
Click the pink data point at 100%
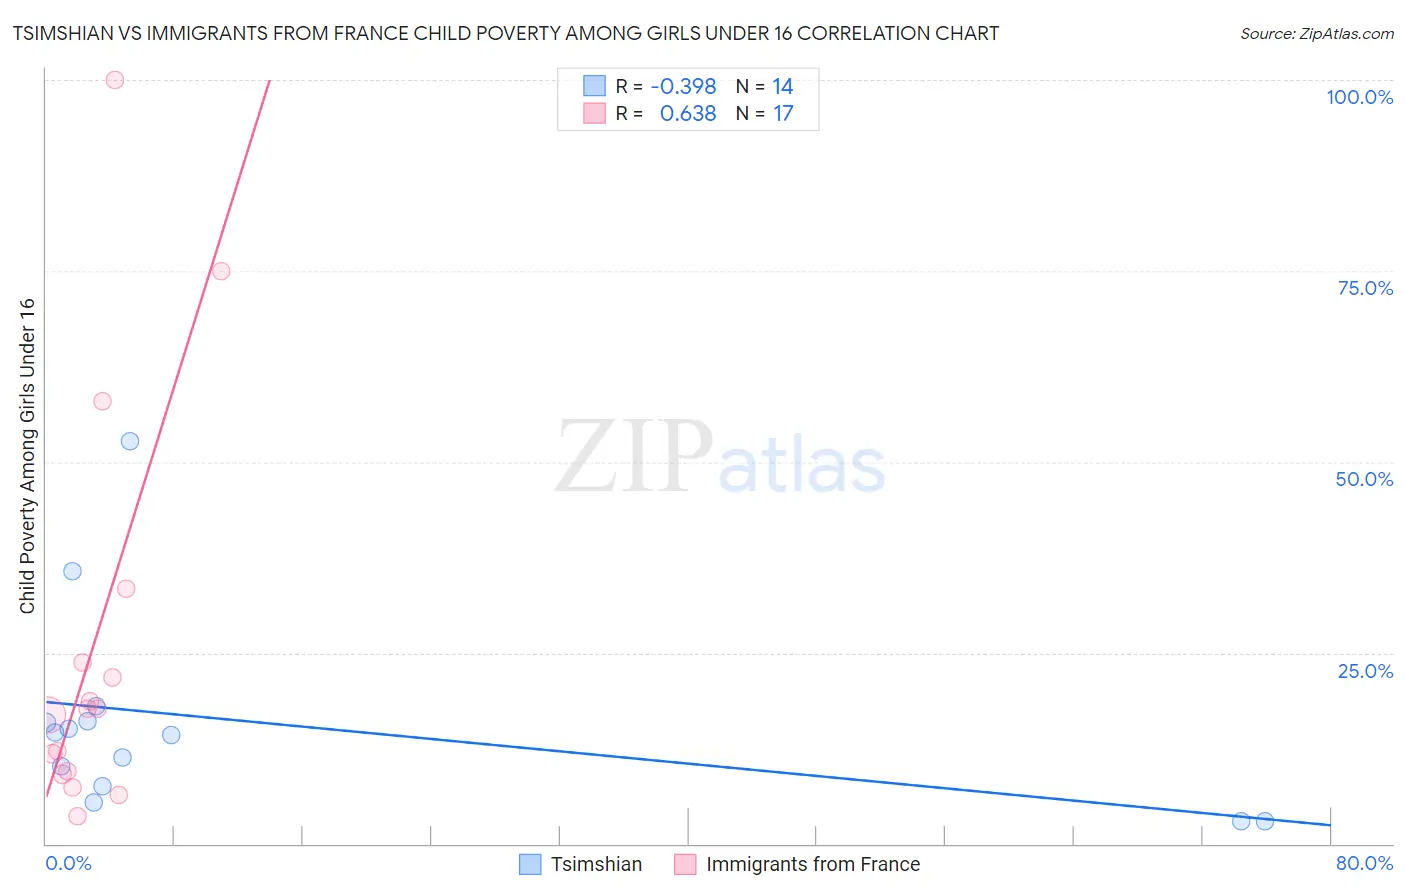tap(115, 80)
